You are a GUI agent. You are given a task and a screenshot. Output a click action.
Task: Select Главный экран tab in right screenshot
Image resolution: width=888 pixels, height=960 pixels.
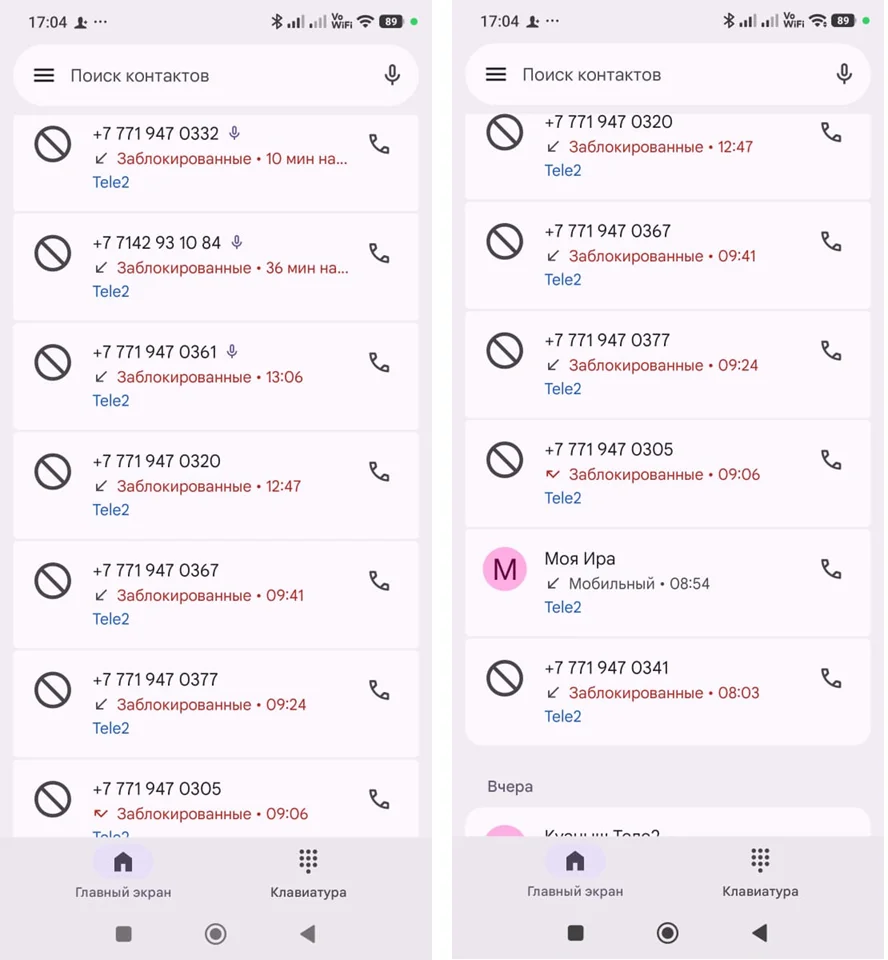coord(575,873)
